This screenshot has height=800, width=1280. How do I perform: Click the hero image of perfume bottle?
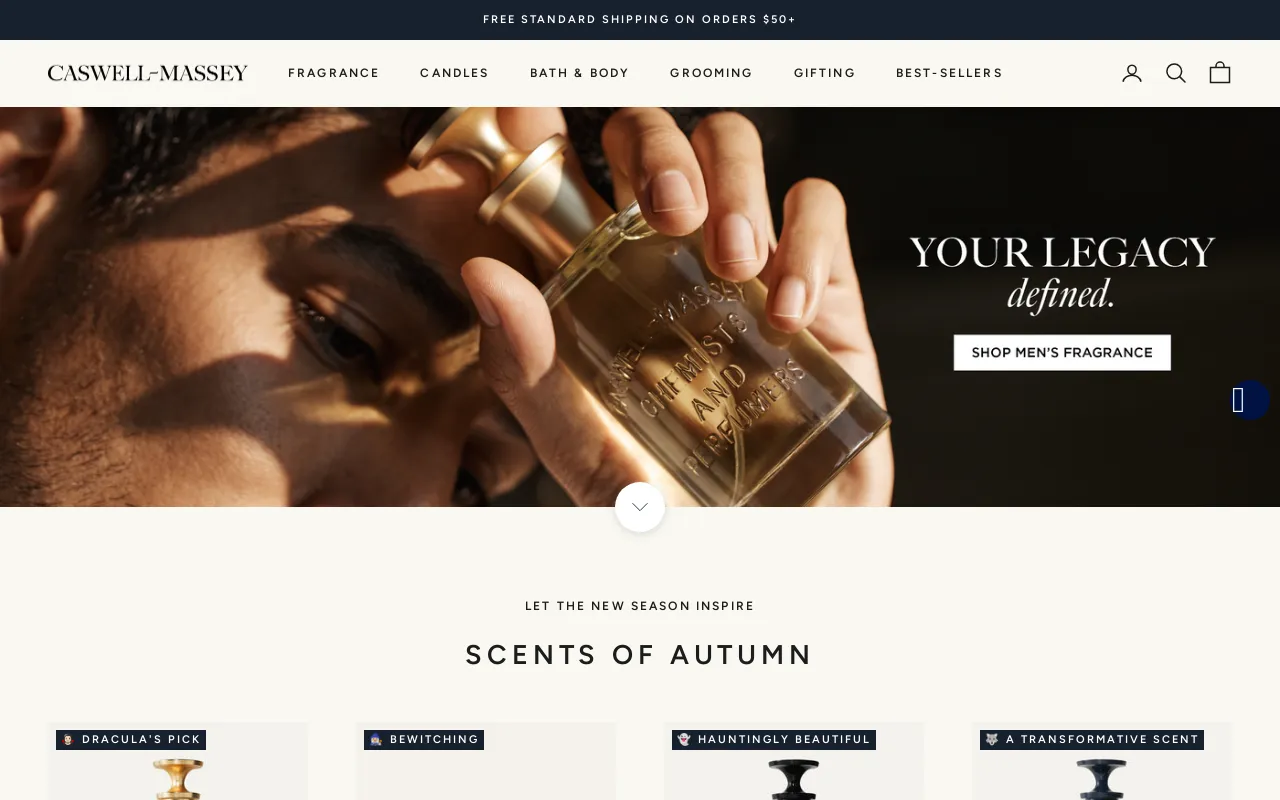pos(640,307)
